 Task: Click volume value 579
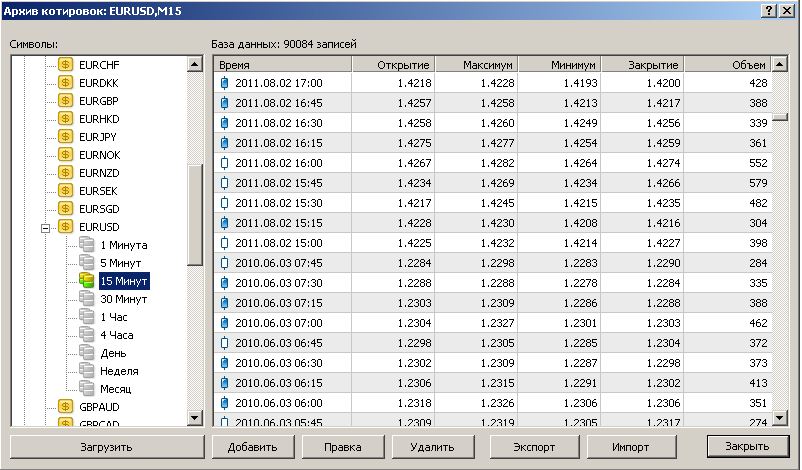(x=758, y=183)
